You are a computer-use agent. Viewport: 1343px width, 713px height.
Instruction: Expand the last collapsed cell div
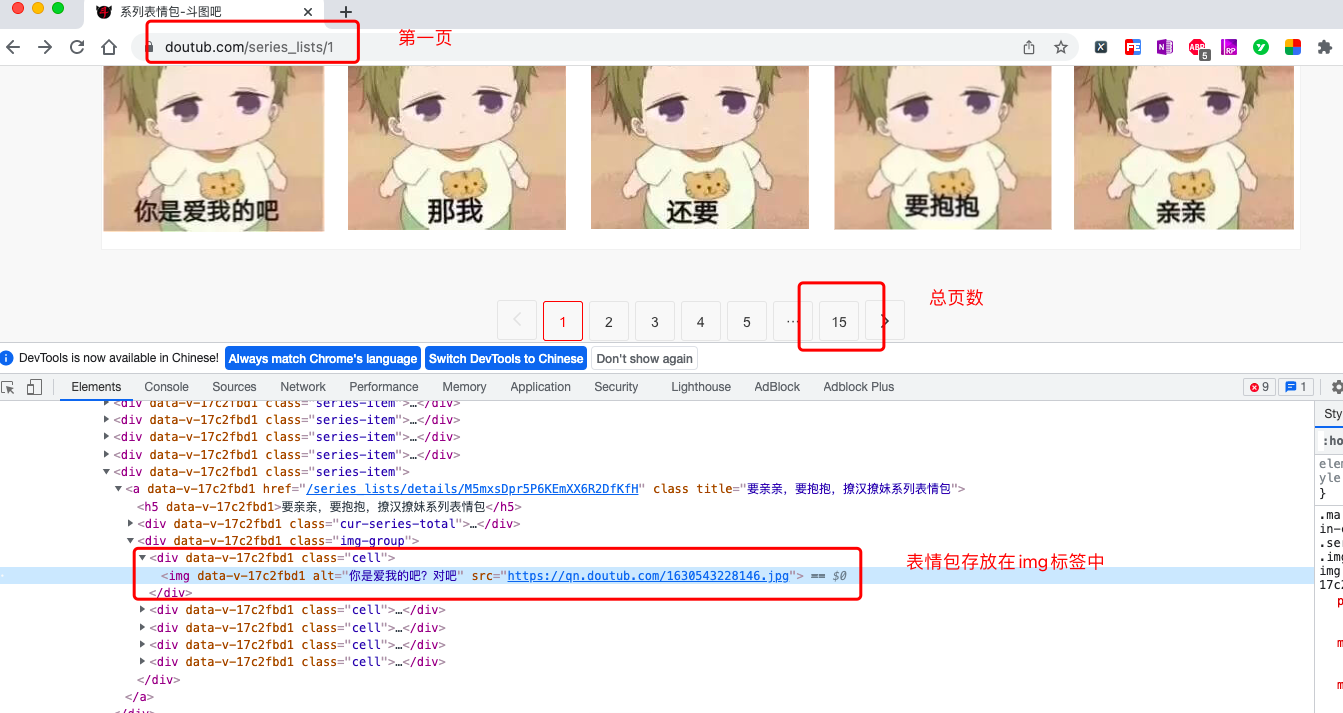(143, 662)
